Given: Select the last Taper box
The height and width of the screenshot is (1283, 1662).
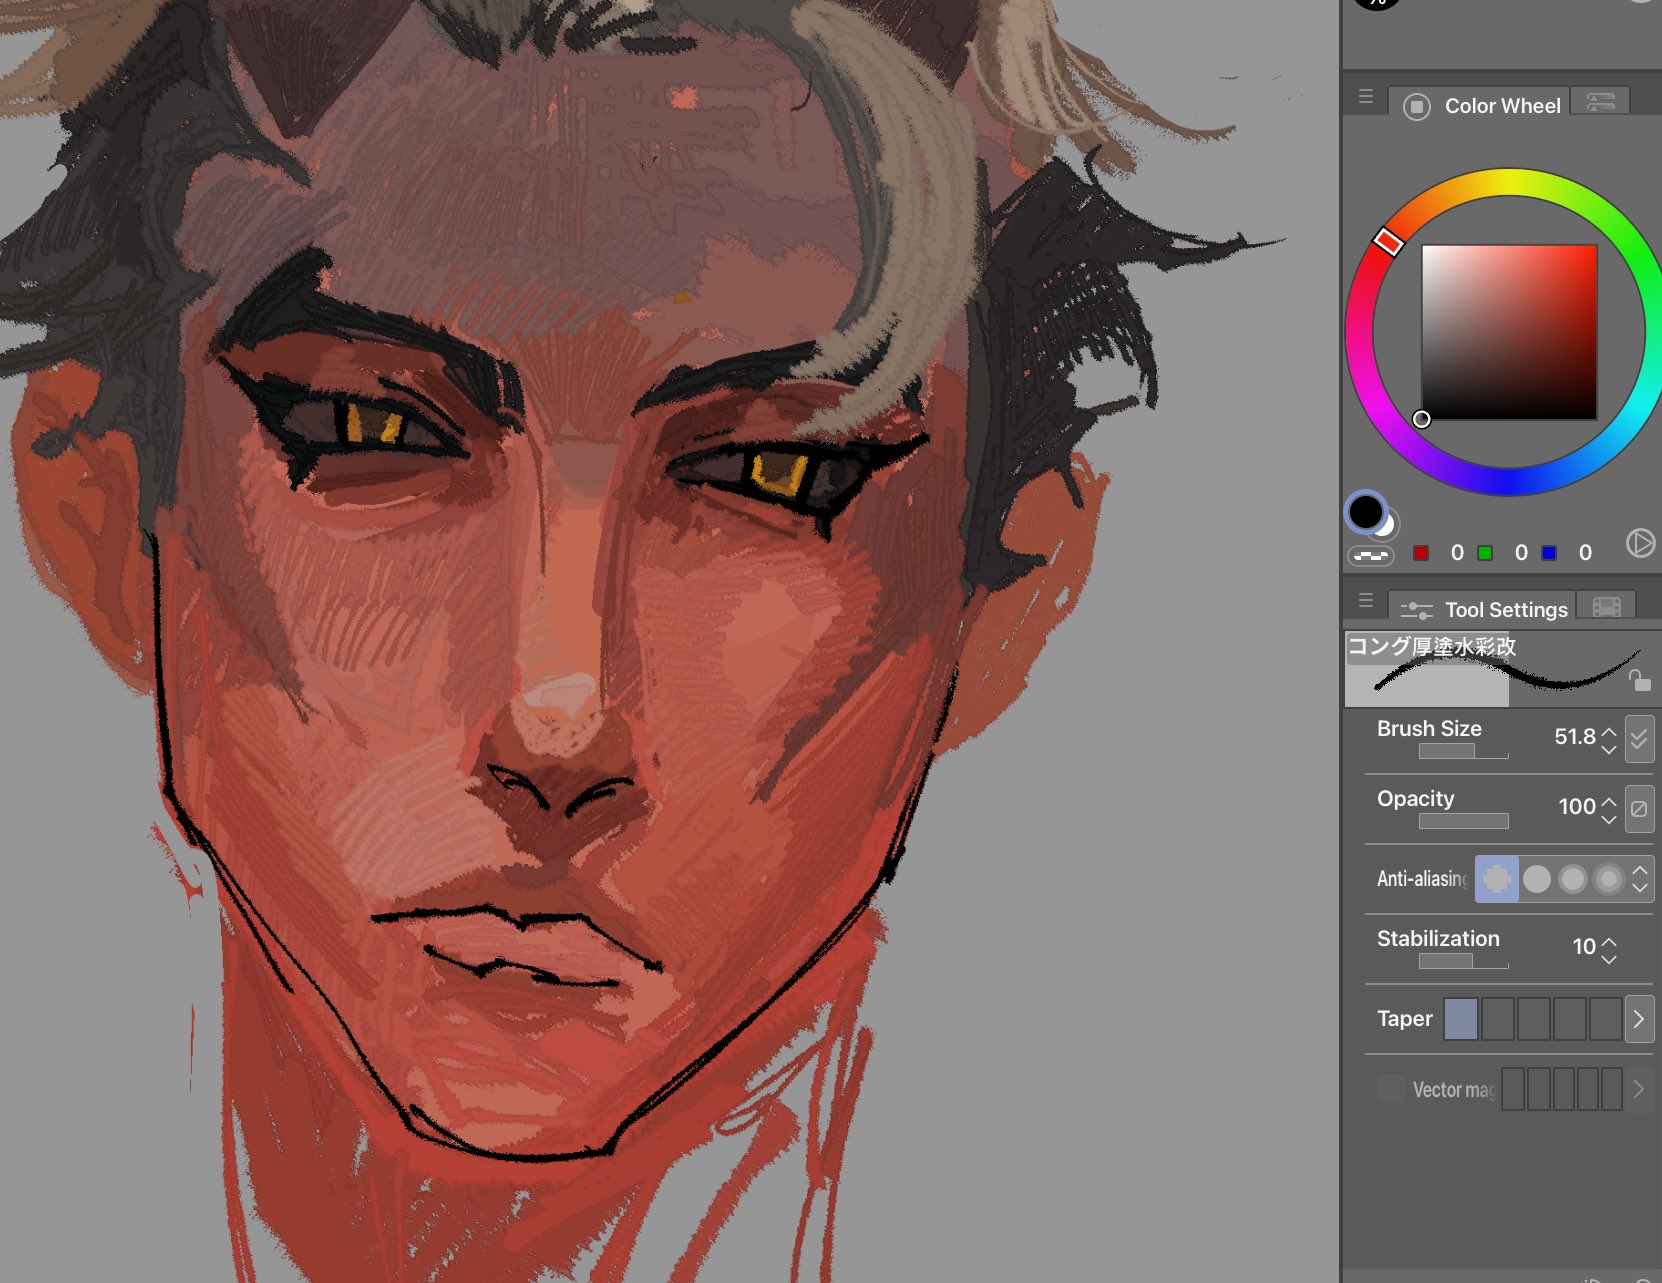Looking at the screenshot, I should (x=1605, y=1019).
